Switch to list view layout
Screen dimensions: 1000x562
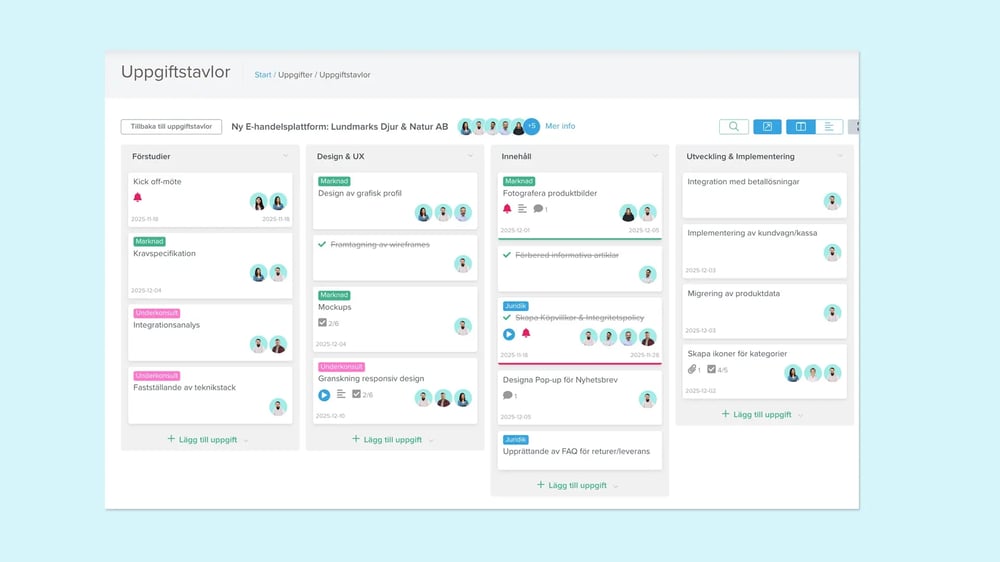[x=829, y=127]
